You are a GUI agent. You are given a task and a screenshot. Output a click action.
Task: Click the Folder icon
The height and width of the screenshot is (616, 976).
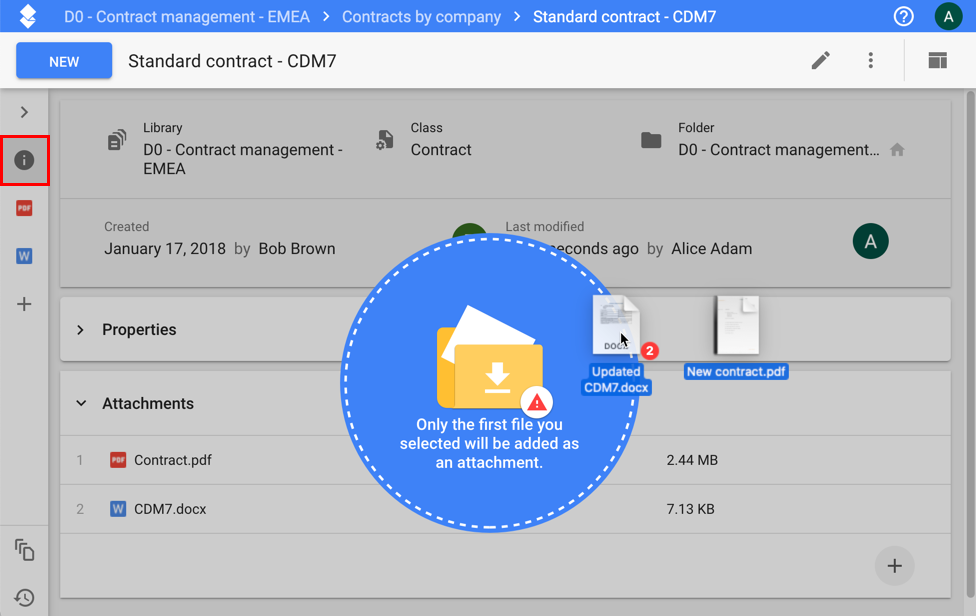651,140
